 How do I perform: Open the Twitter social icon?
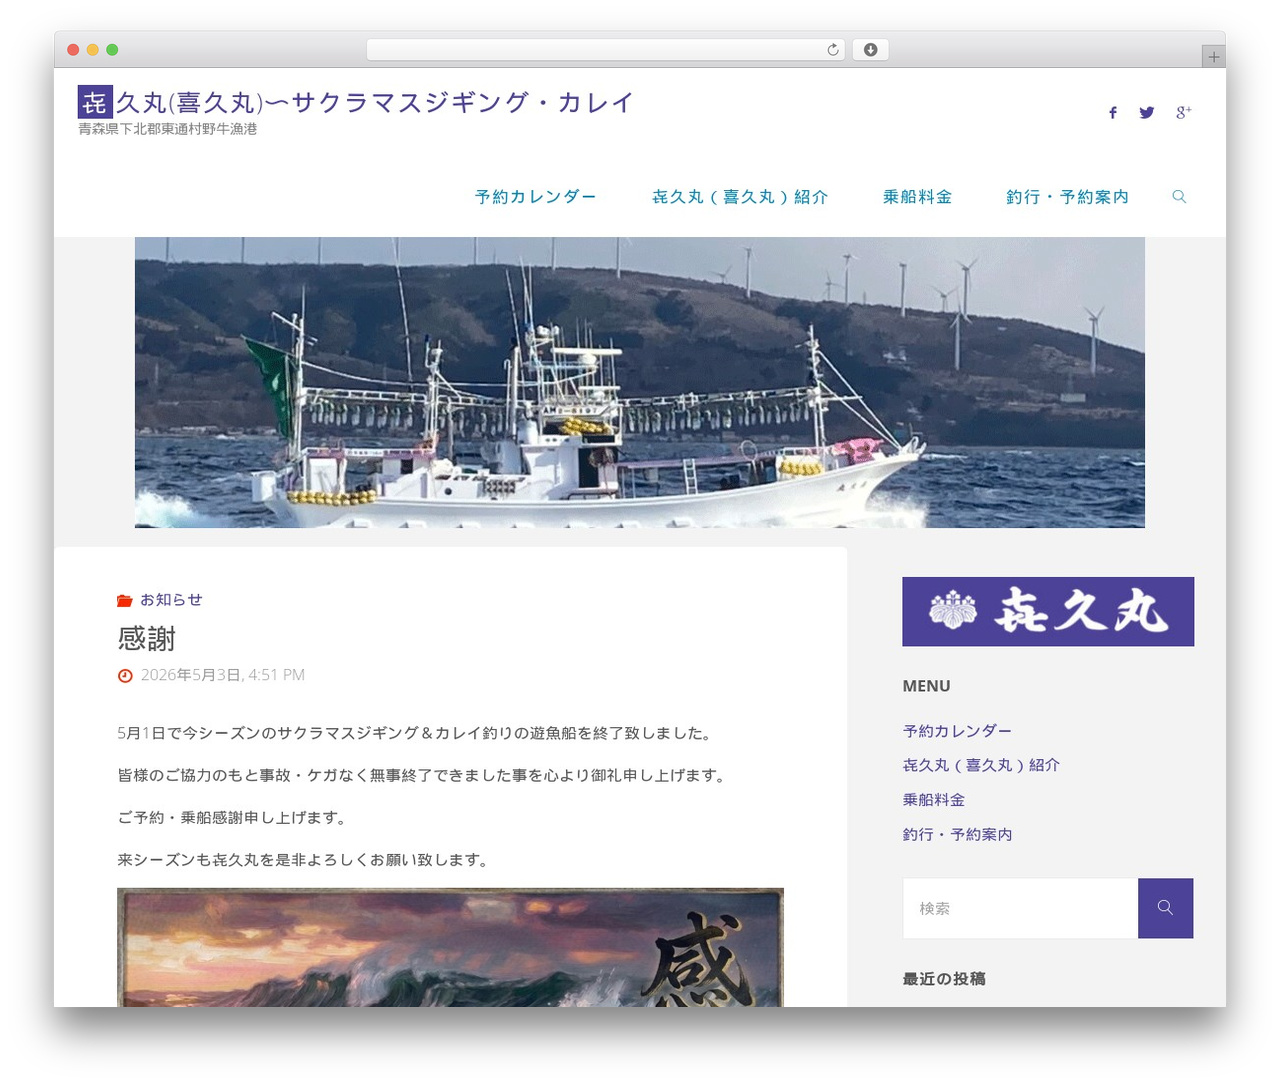coord(1147,113)
